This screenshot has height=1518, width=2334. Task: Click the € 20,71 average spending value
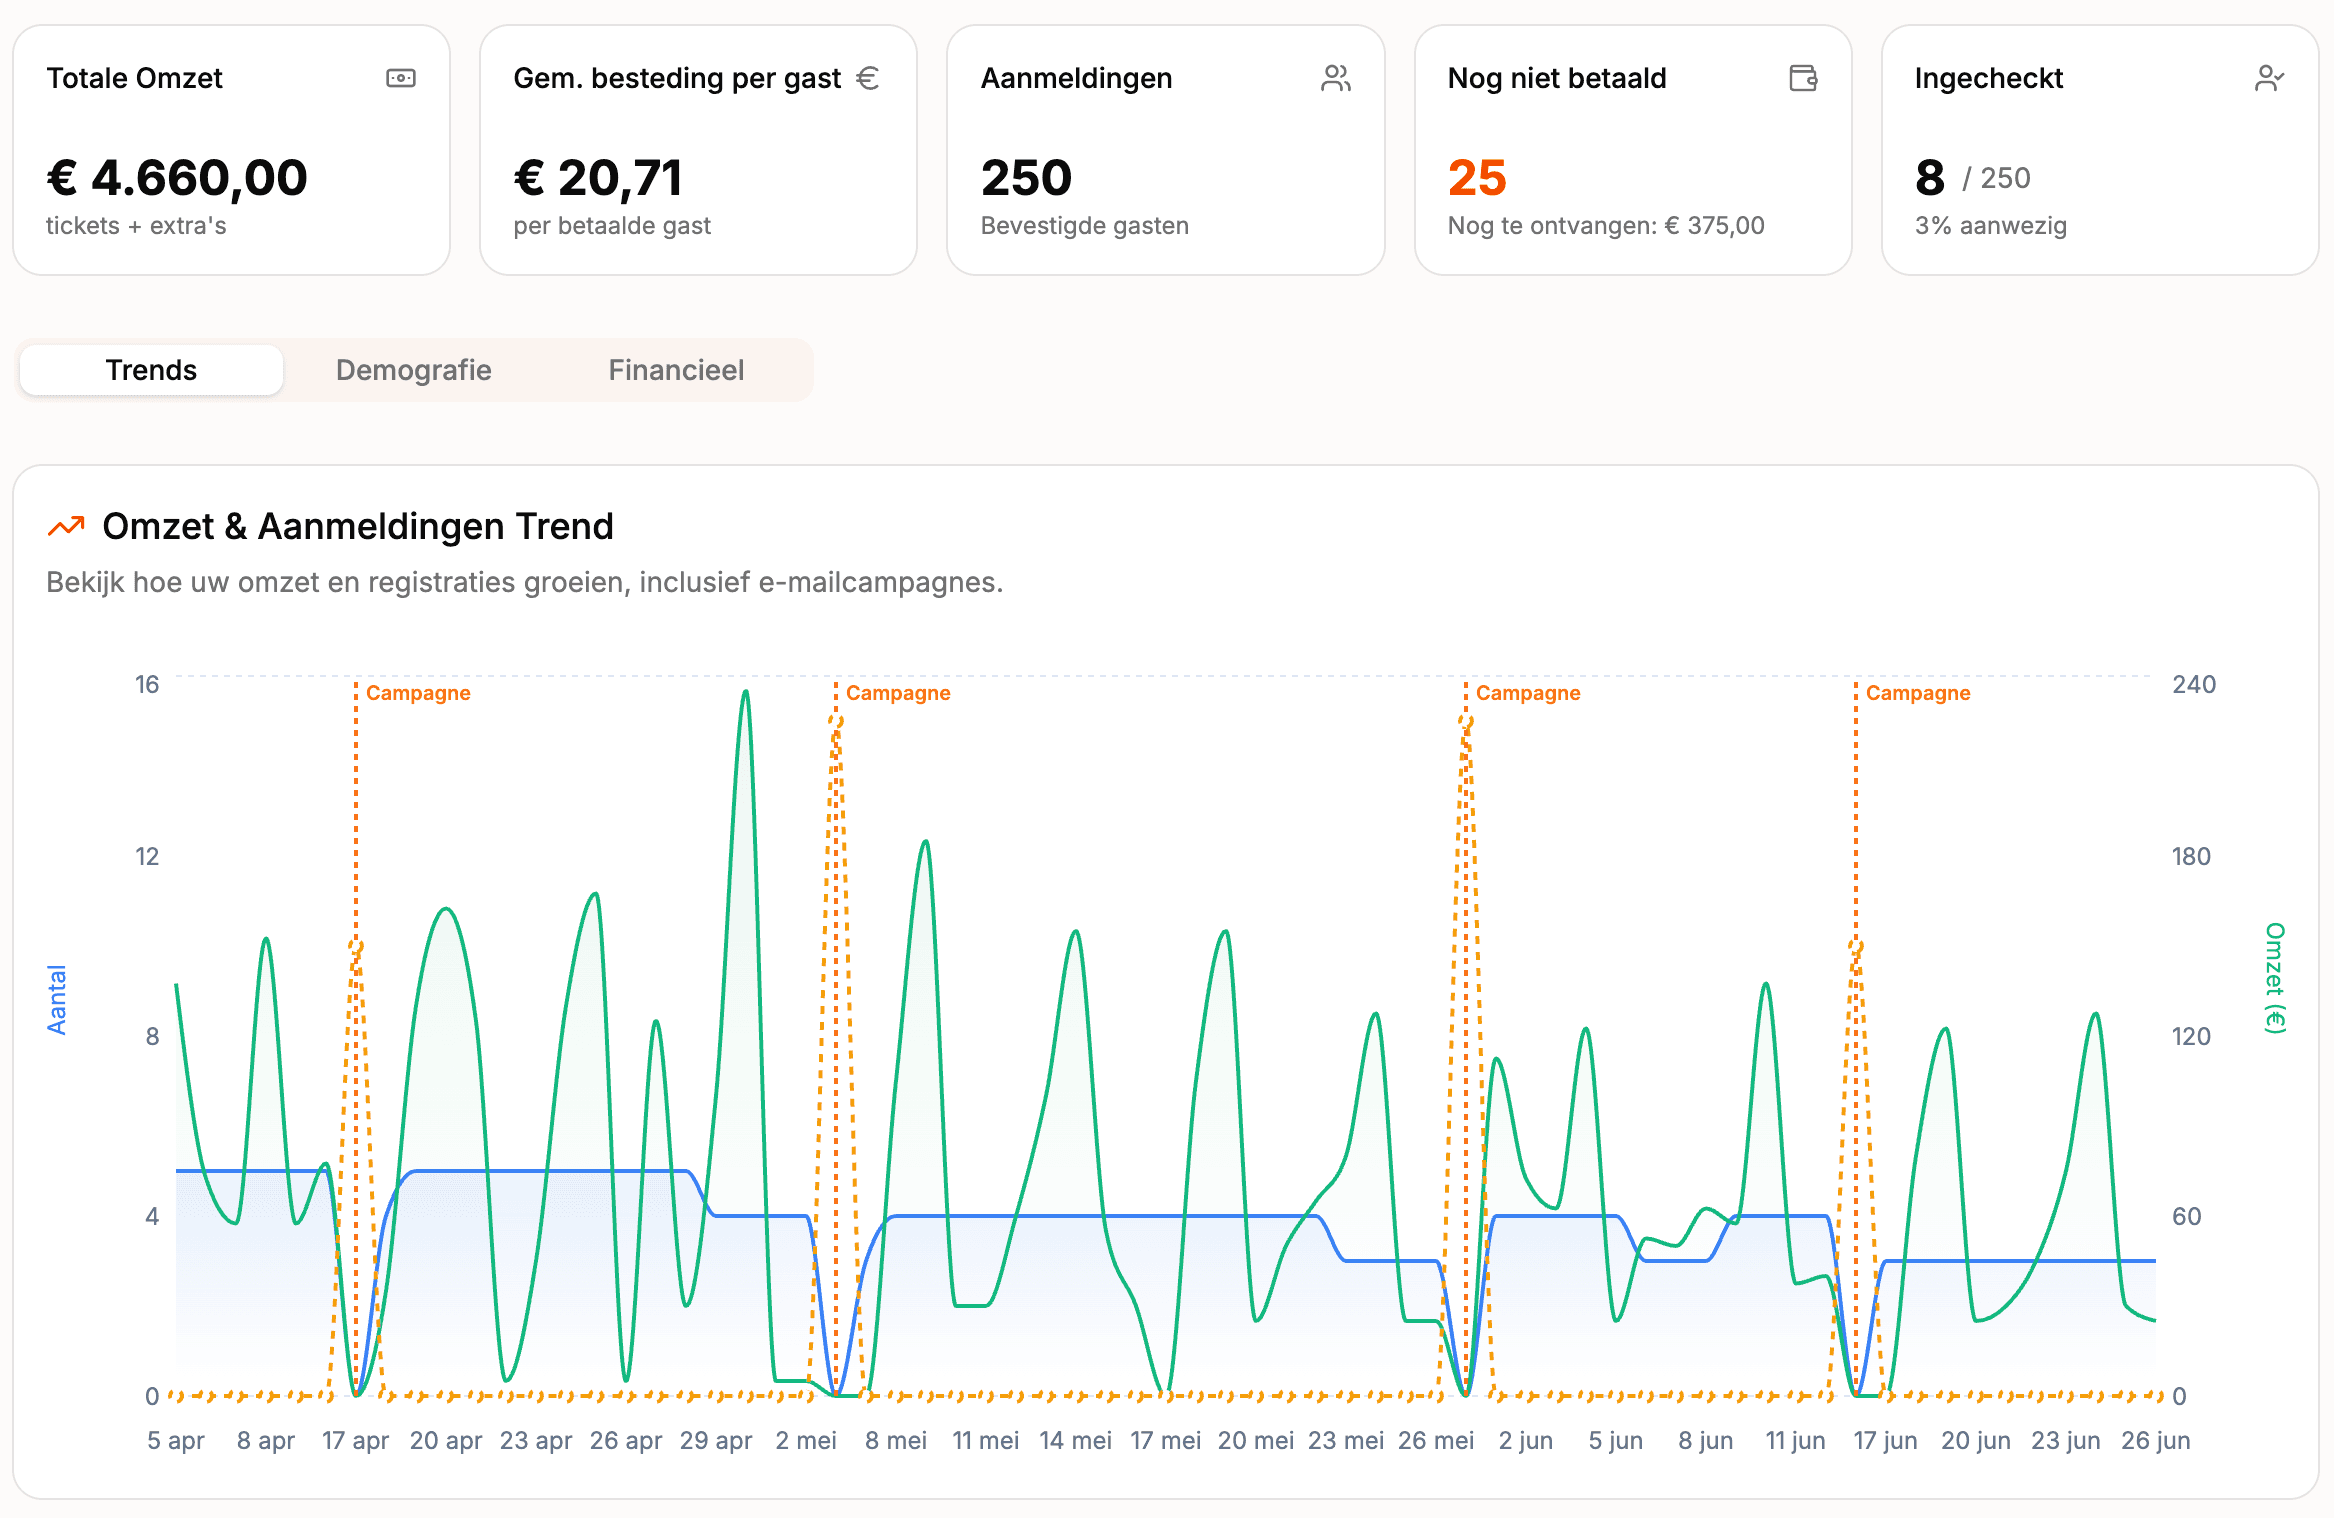click(x=598, y=178)
